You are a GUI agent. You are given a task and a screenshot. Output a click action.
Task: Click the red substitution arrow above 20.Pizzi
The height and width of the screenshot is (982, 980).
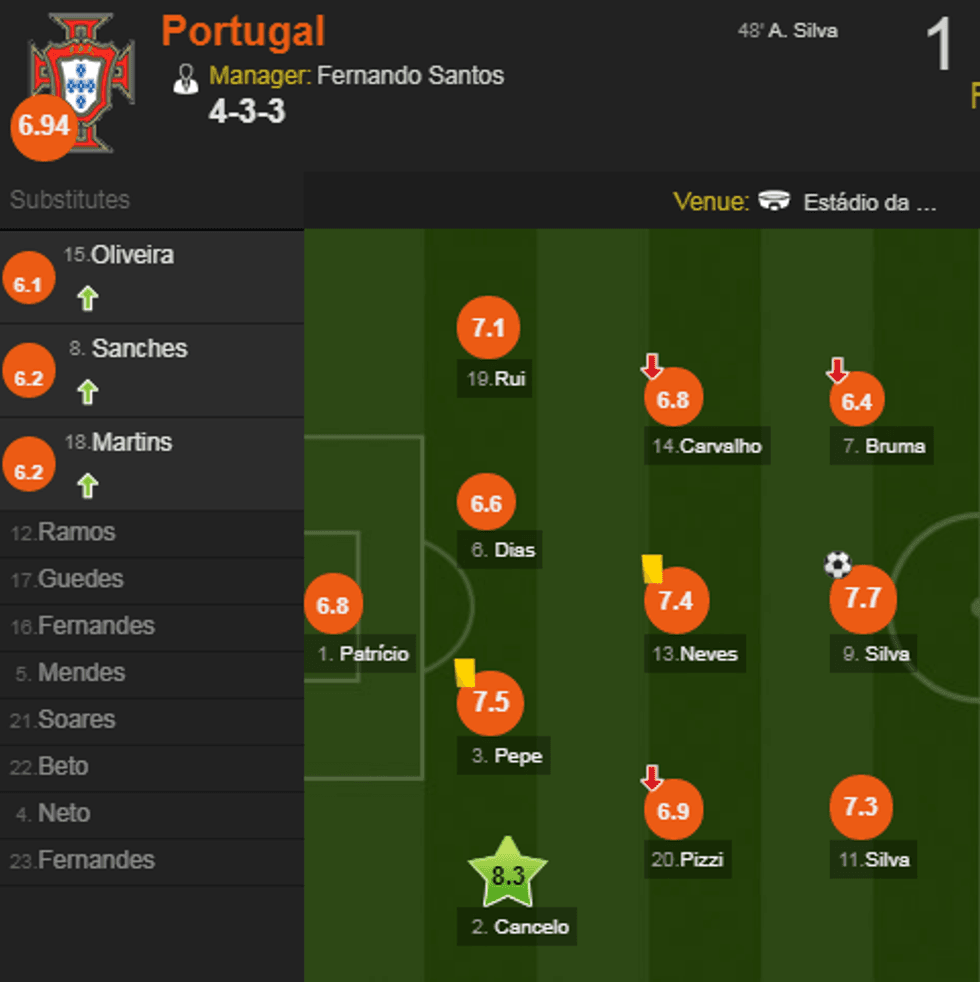(x=651, y=775)
